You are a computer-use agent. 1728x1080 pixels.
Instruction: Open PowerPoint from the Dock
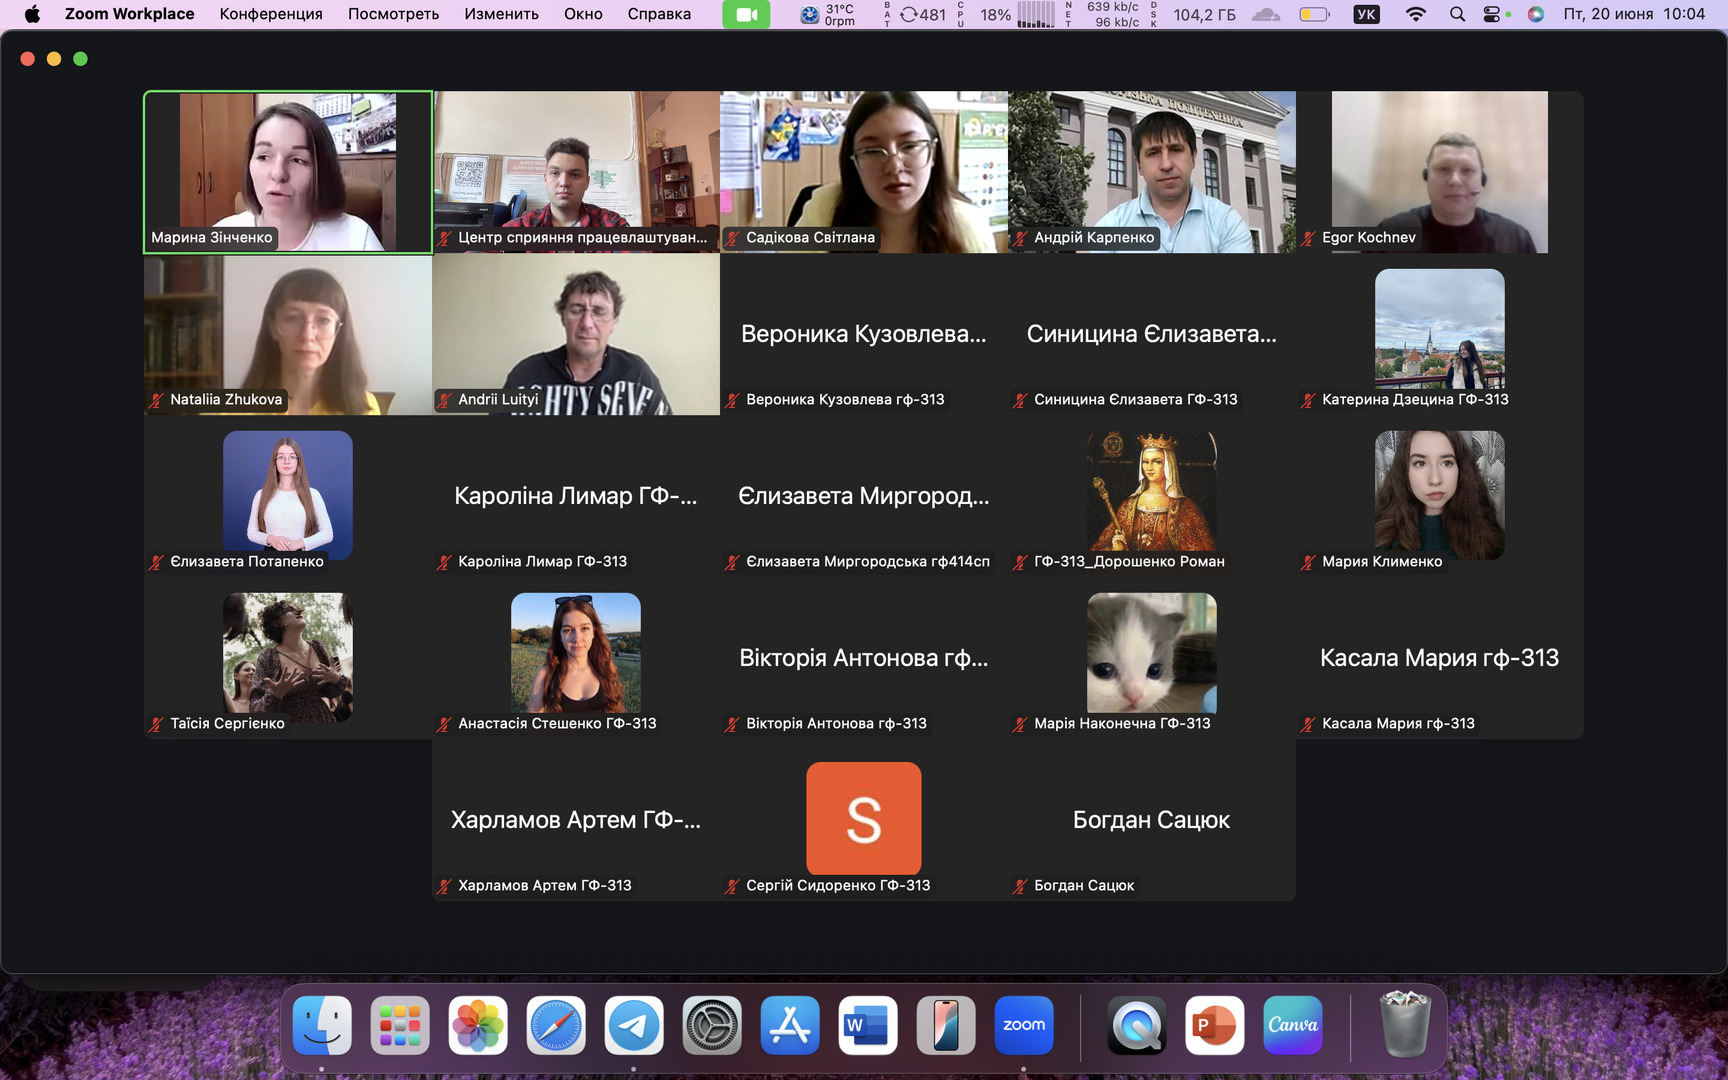(x=1214, y=1025)
